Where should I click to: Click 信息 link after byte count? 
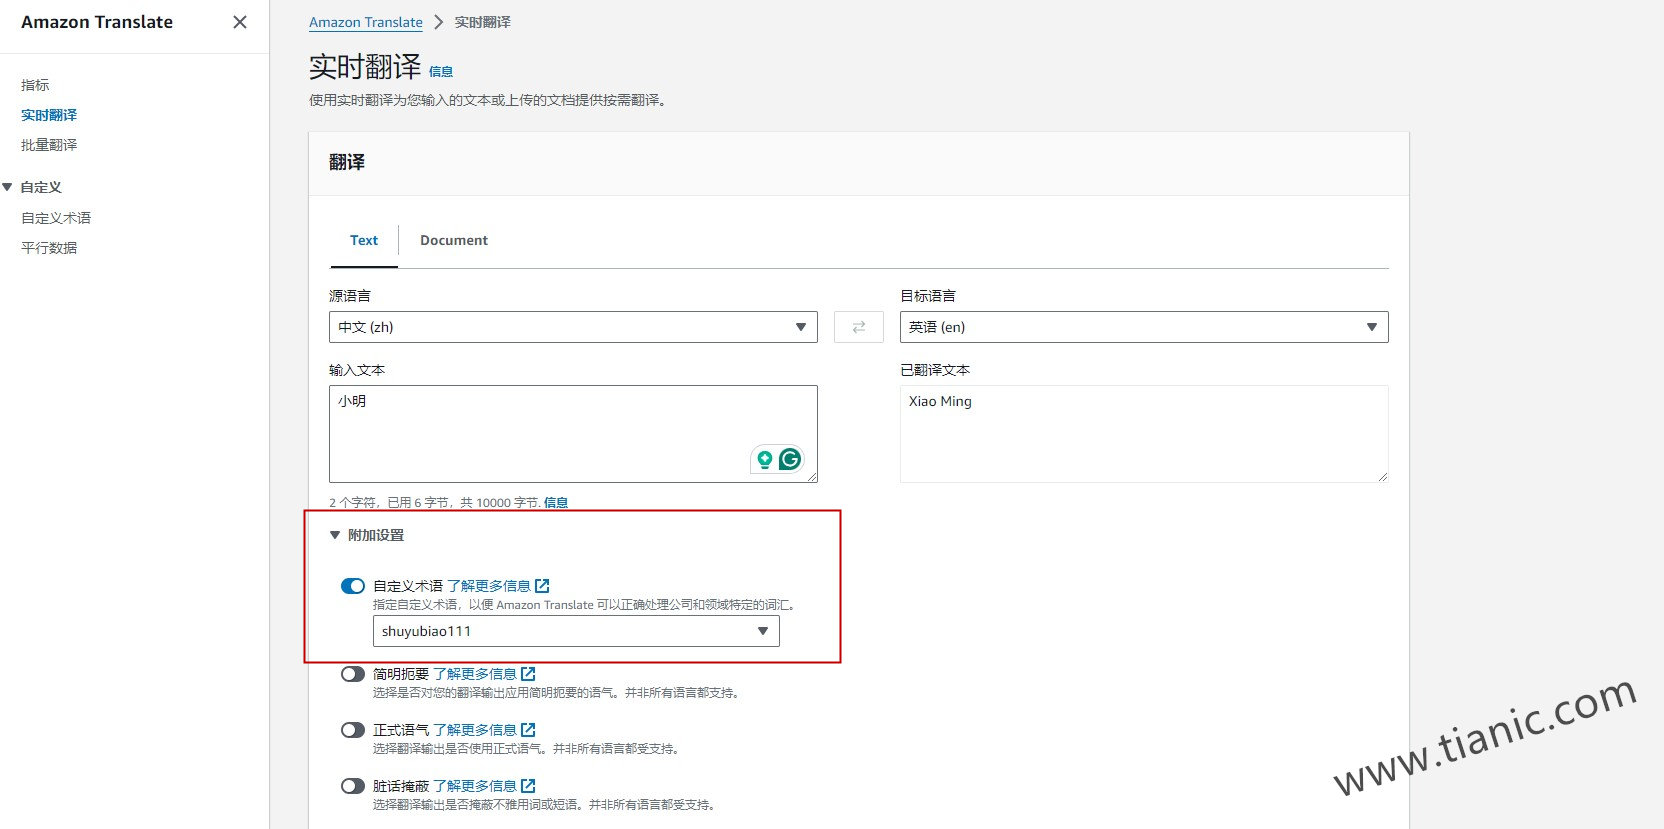pos(556,502)
